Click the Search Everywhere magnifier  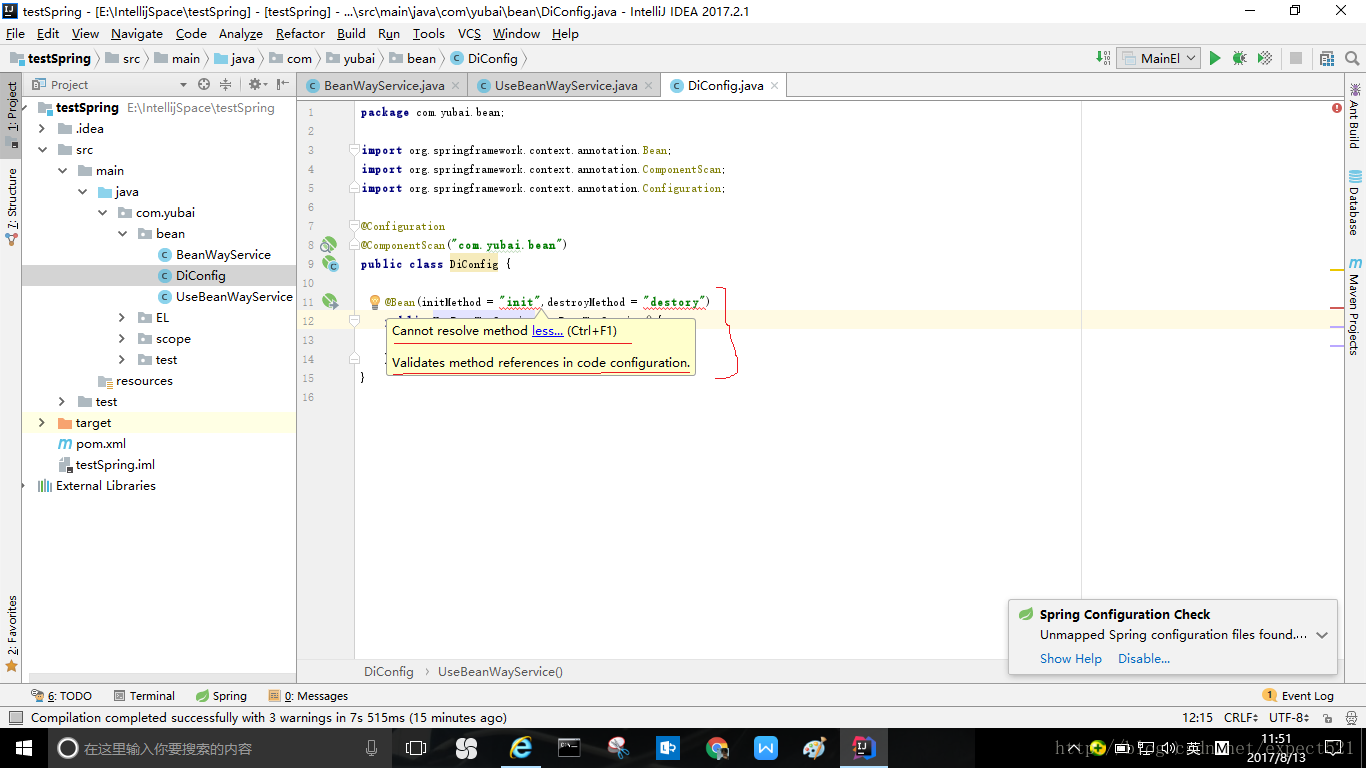click(x=1351, y=58)
